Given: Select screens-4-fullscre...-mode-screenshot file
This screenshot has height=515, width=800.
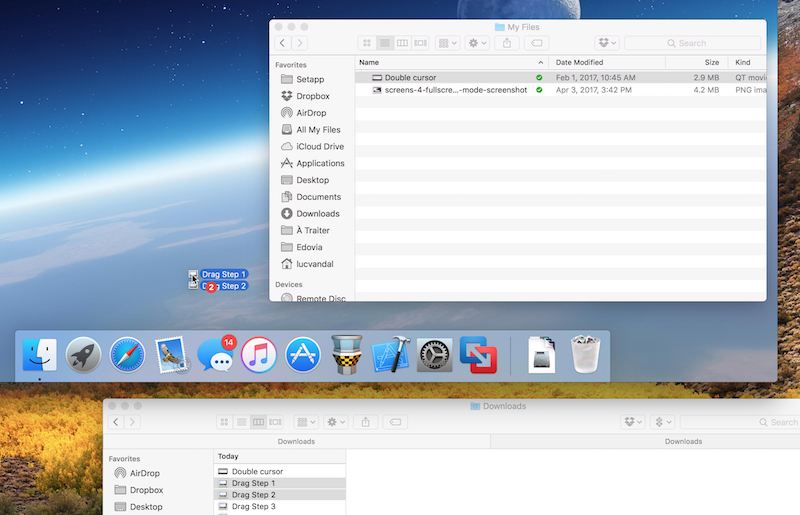Looking at the screenshot, I should [x=561, y=90].
